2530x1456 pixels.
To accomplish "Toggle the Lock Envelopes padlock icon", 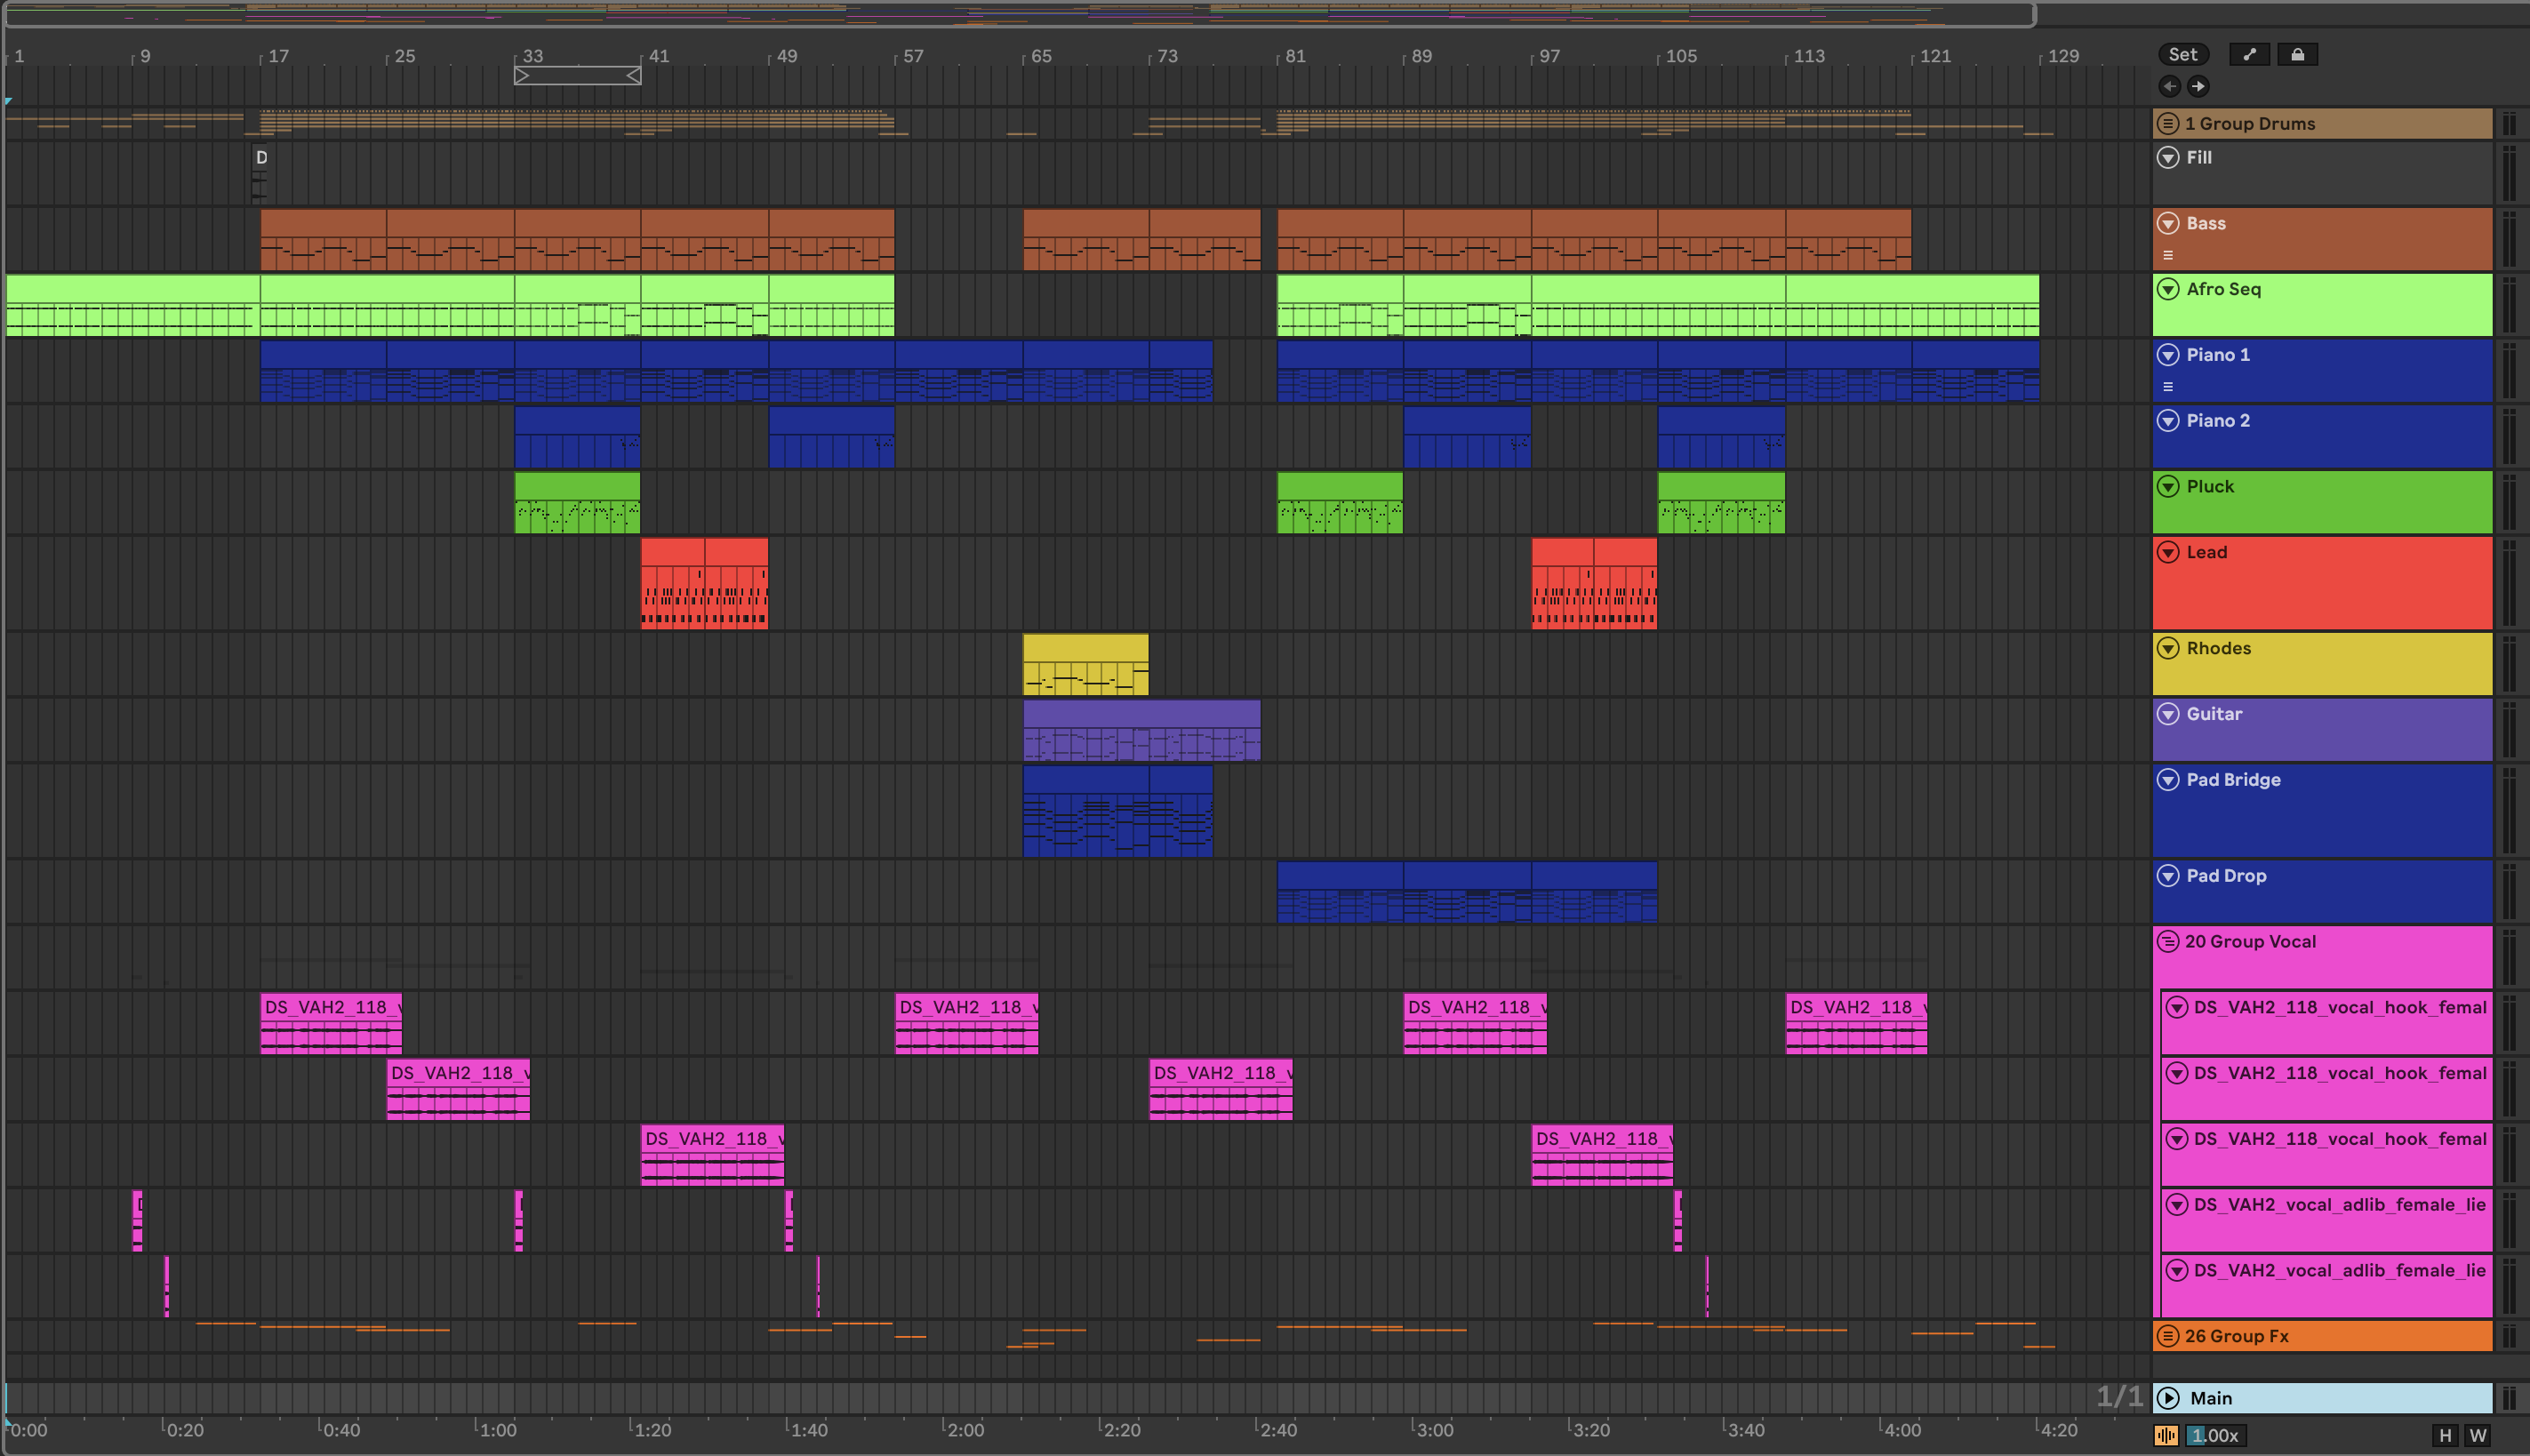I will tap(2297, 55).
